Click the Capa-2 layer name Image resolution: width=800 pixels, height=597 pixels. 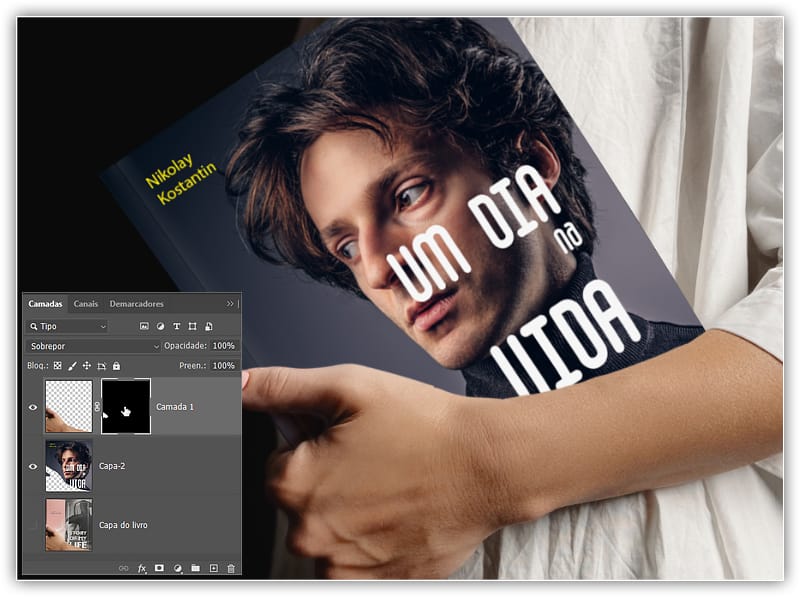[112, 466]
